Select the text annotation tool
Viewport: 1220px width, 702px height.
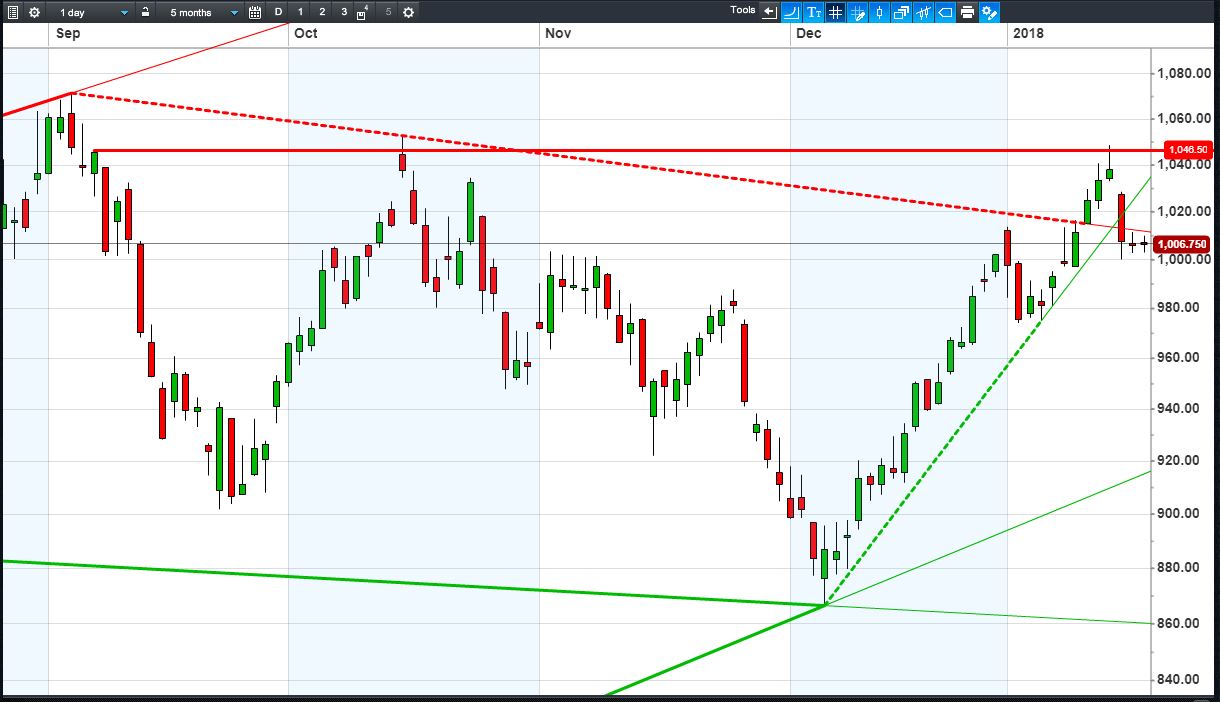click(814, 12)
